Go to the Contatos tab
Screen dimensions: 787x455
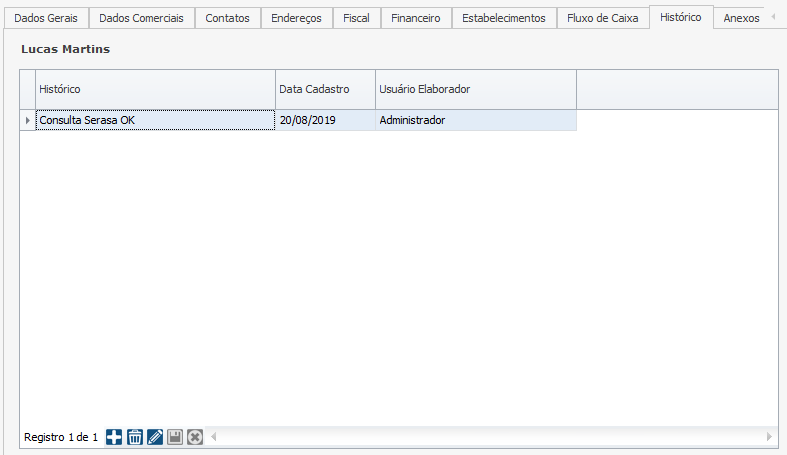227,18
